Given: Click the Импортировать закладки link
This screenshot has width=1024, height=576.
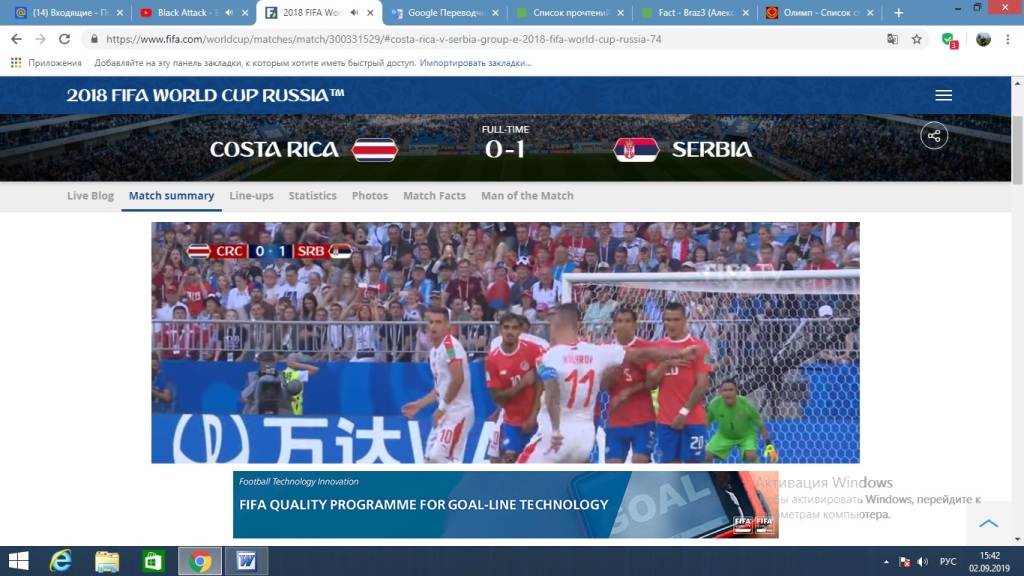Looking at the screenshot, I should [475, 63].
